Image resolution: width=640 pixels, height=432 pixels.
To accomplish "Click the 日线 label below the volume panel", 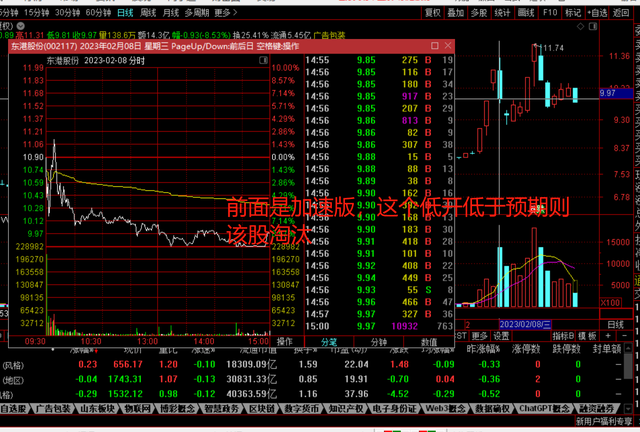I will click(616, 325).
